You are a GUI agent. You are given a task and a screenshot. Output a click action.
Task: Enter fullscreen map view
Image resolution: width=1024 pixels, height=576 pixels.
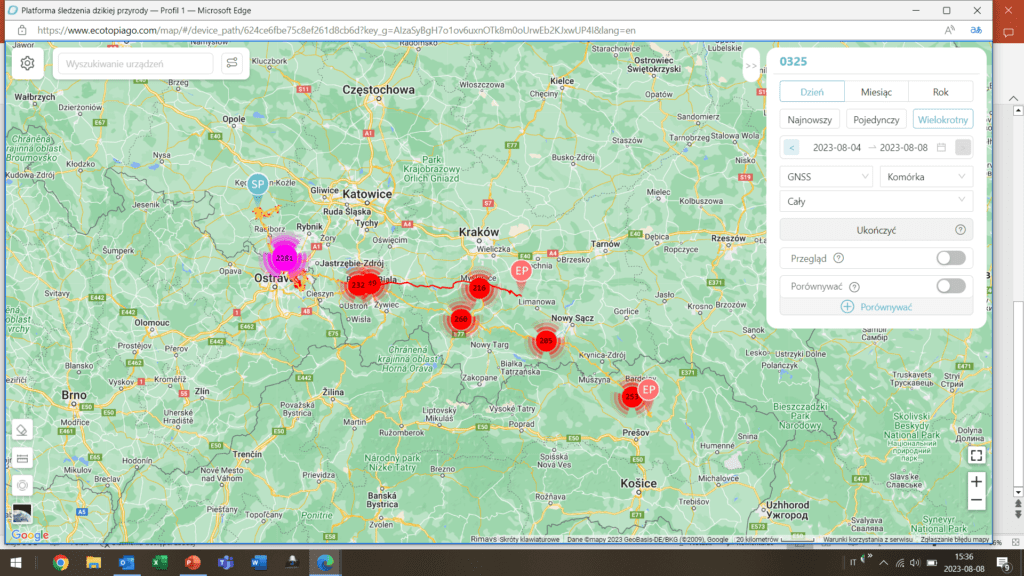pyautogui.click(x=976, y=456)
